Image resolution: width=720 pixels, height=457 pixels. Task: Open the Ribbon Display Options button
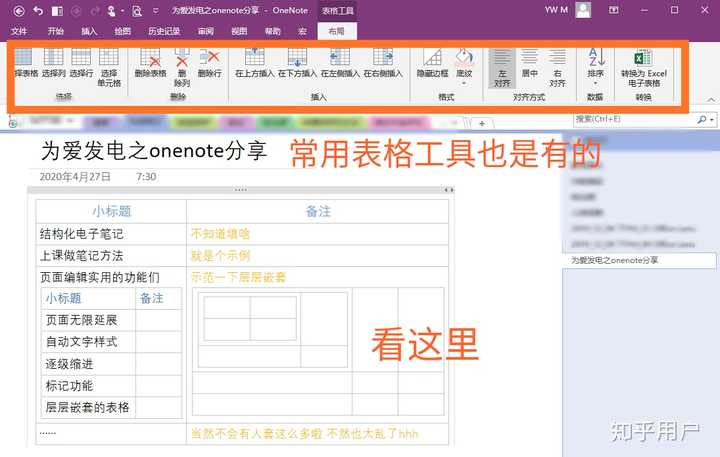point(613,10)
